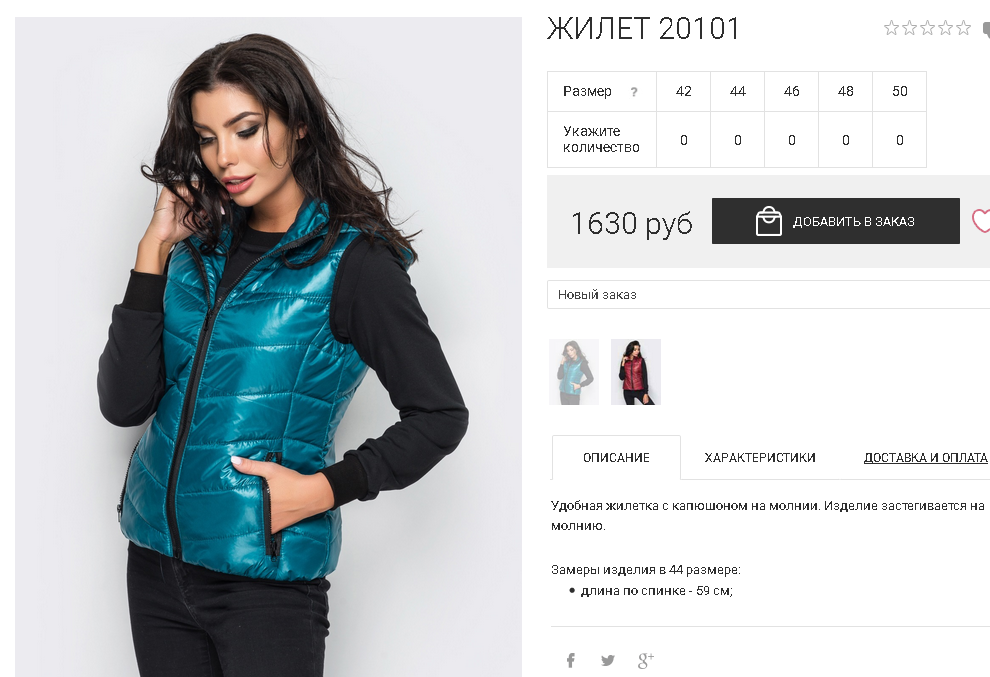
Task: Set quantity field for size 50
Action: pyautogui.click(x=900, y=140)
